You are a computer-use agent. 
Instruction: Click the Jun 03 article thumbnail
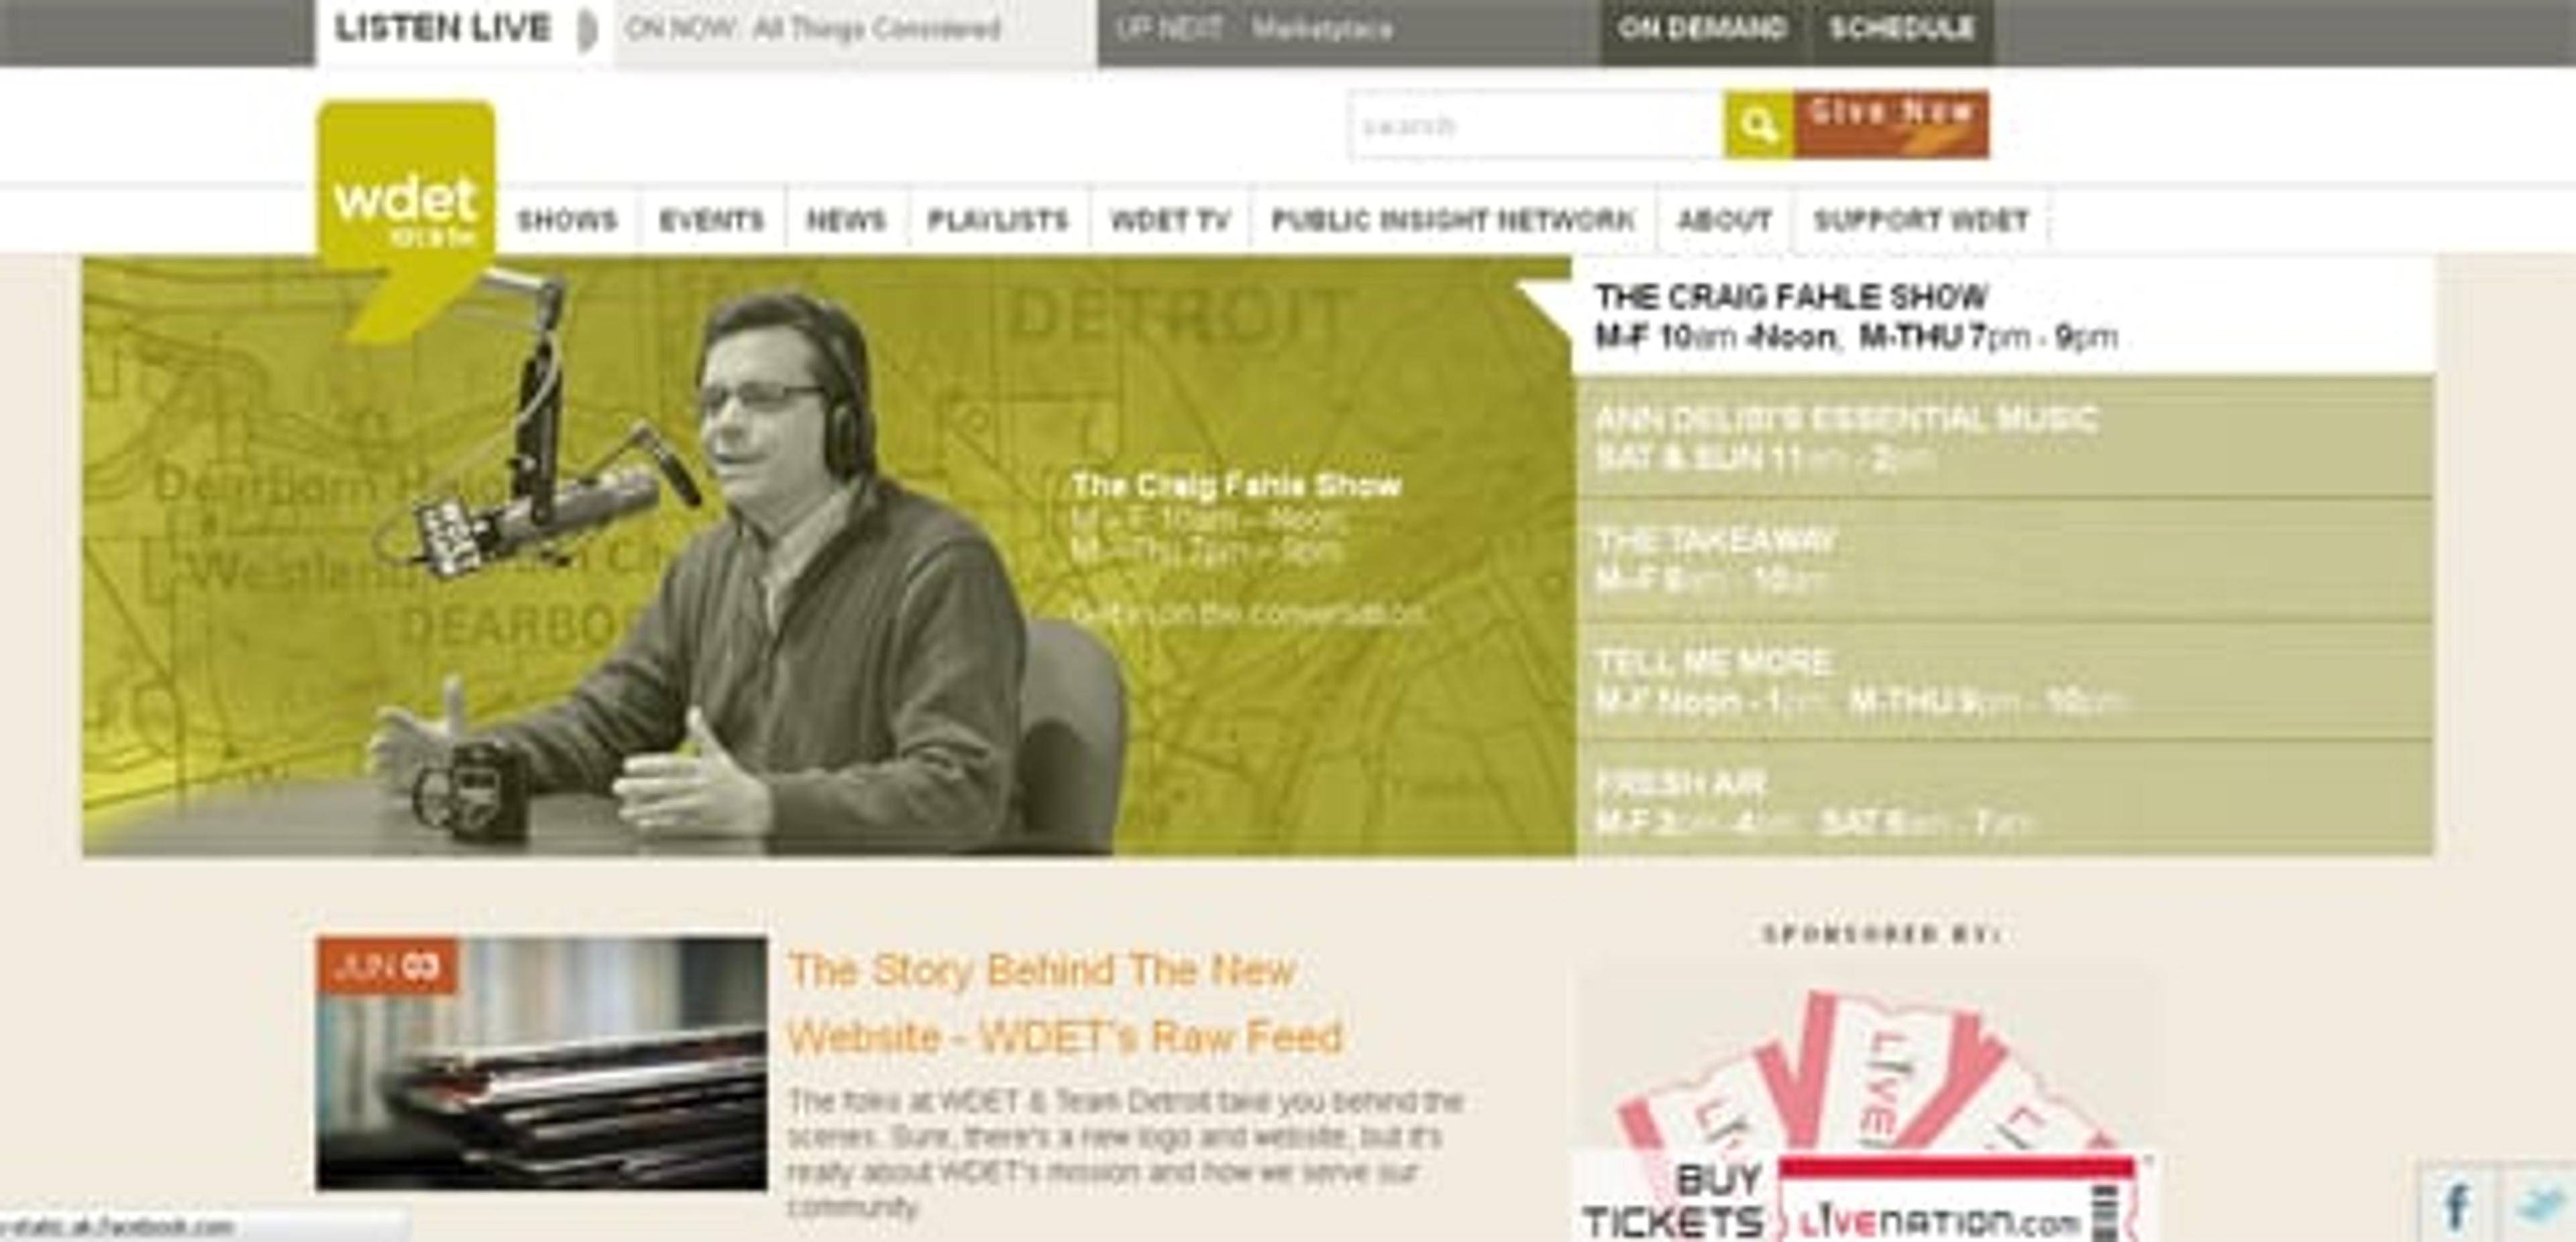pyautogui.click(x=541, y=1063)
